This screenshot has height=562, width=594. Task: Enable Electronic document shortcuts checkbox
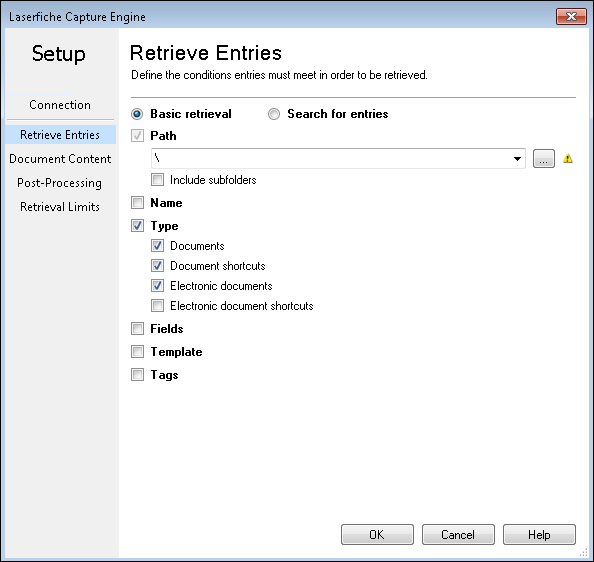pyautogui.click(x=158, y=306)
